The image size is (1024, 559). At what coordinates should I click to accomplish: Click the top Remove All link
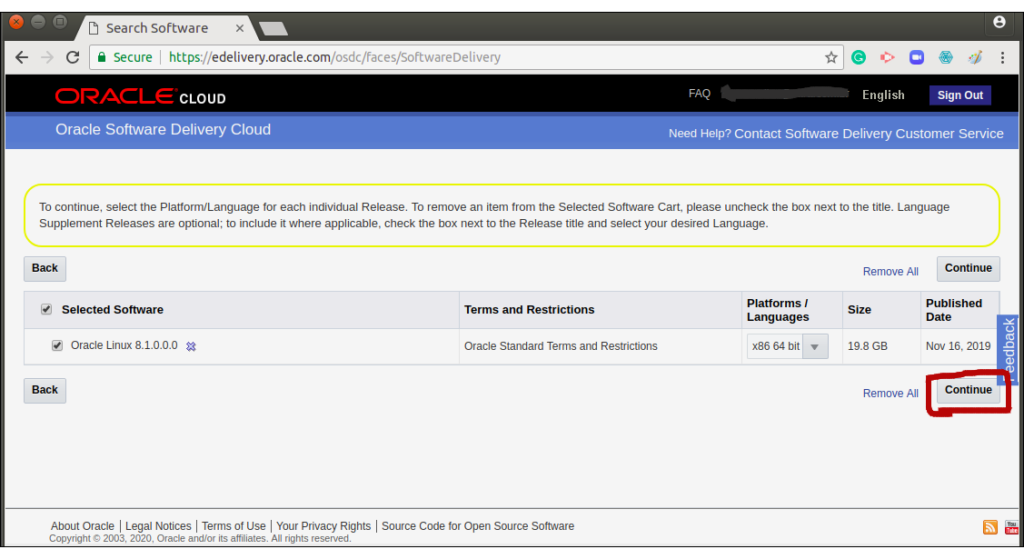890,272
